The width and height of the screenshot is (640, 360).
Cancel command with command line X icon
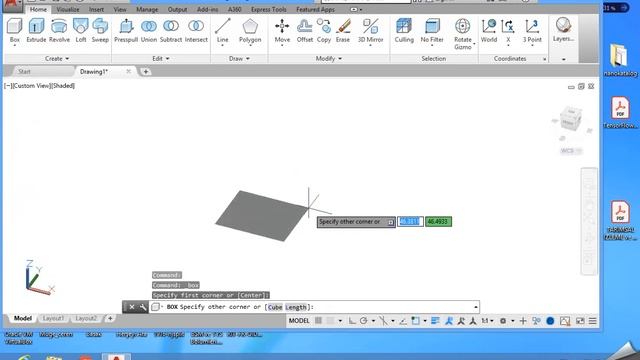[131, 307]
